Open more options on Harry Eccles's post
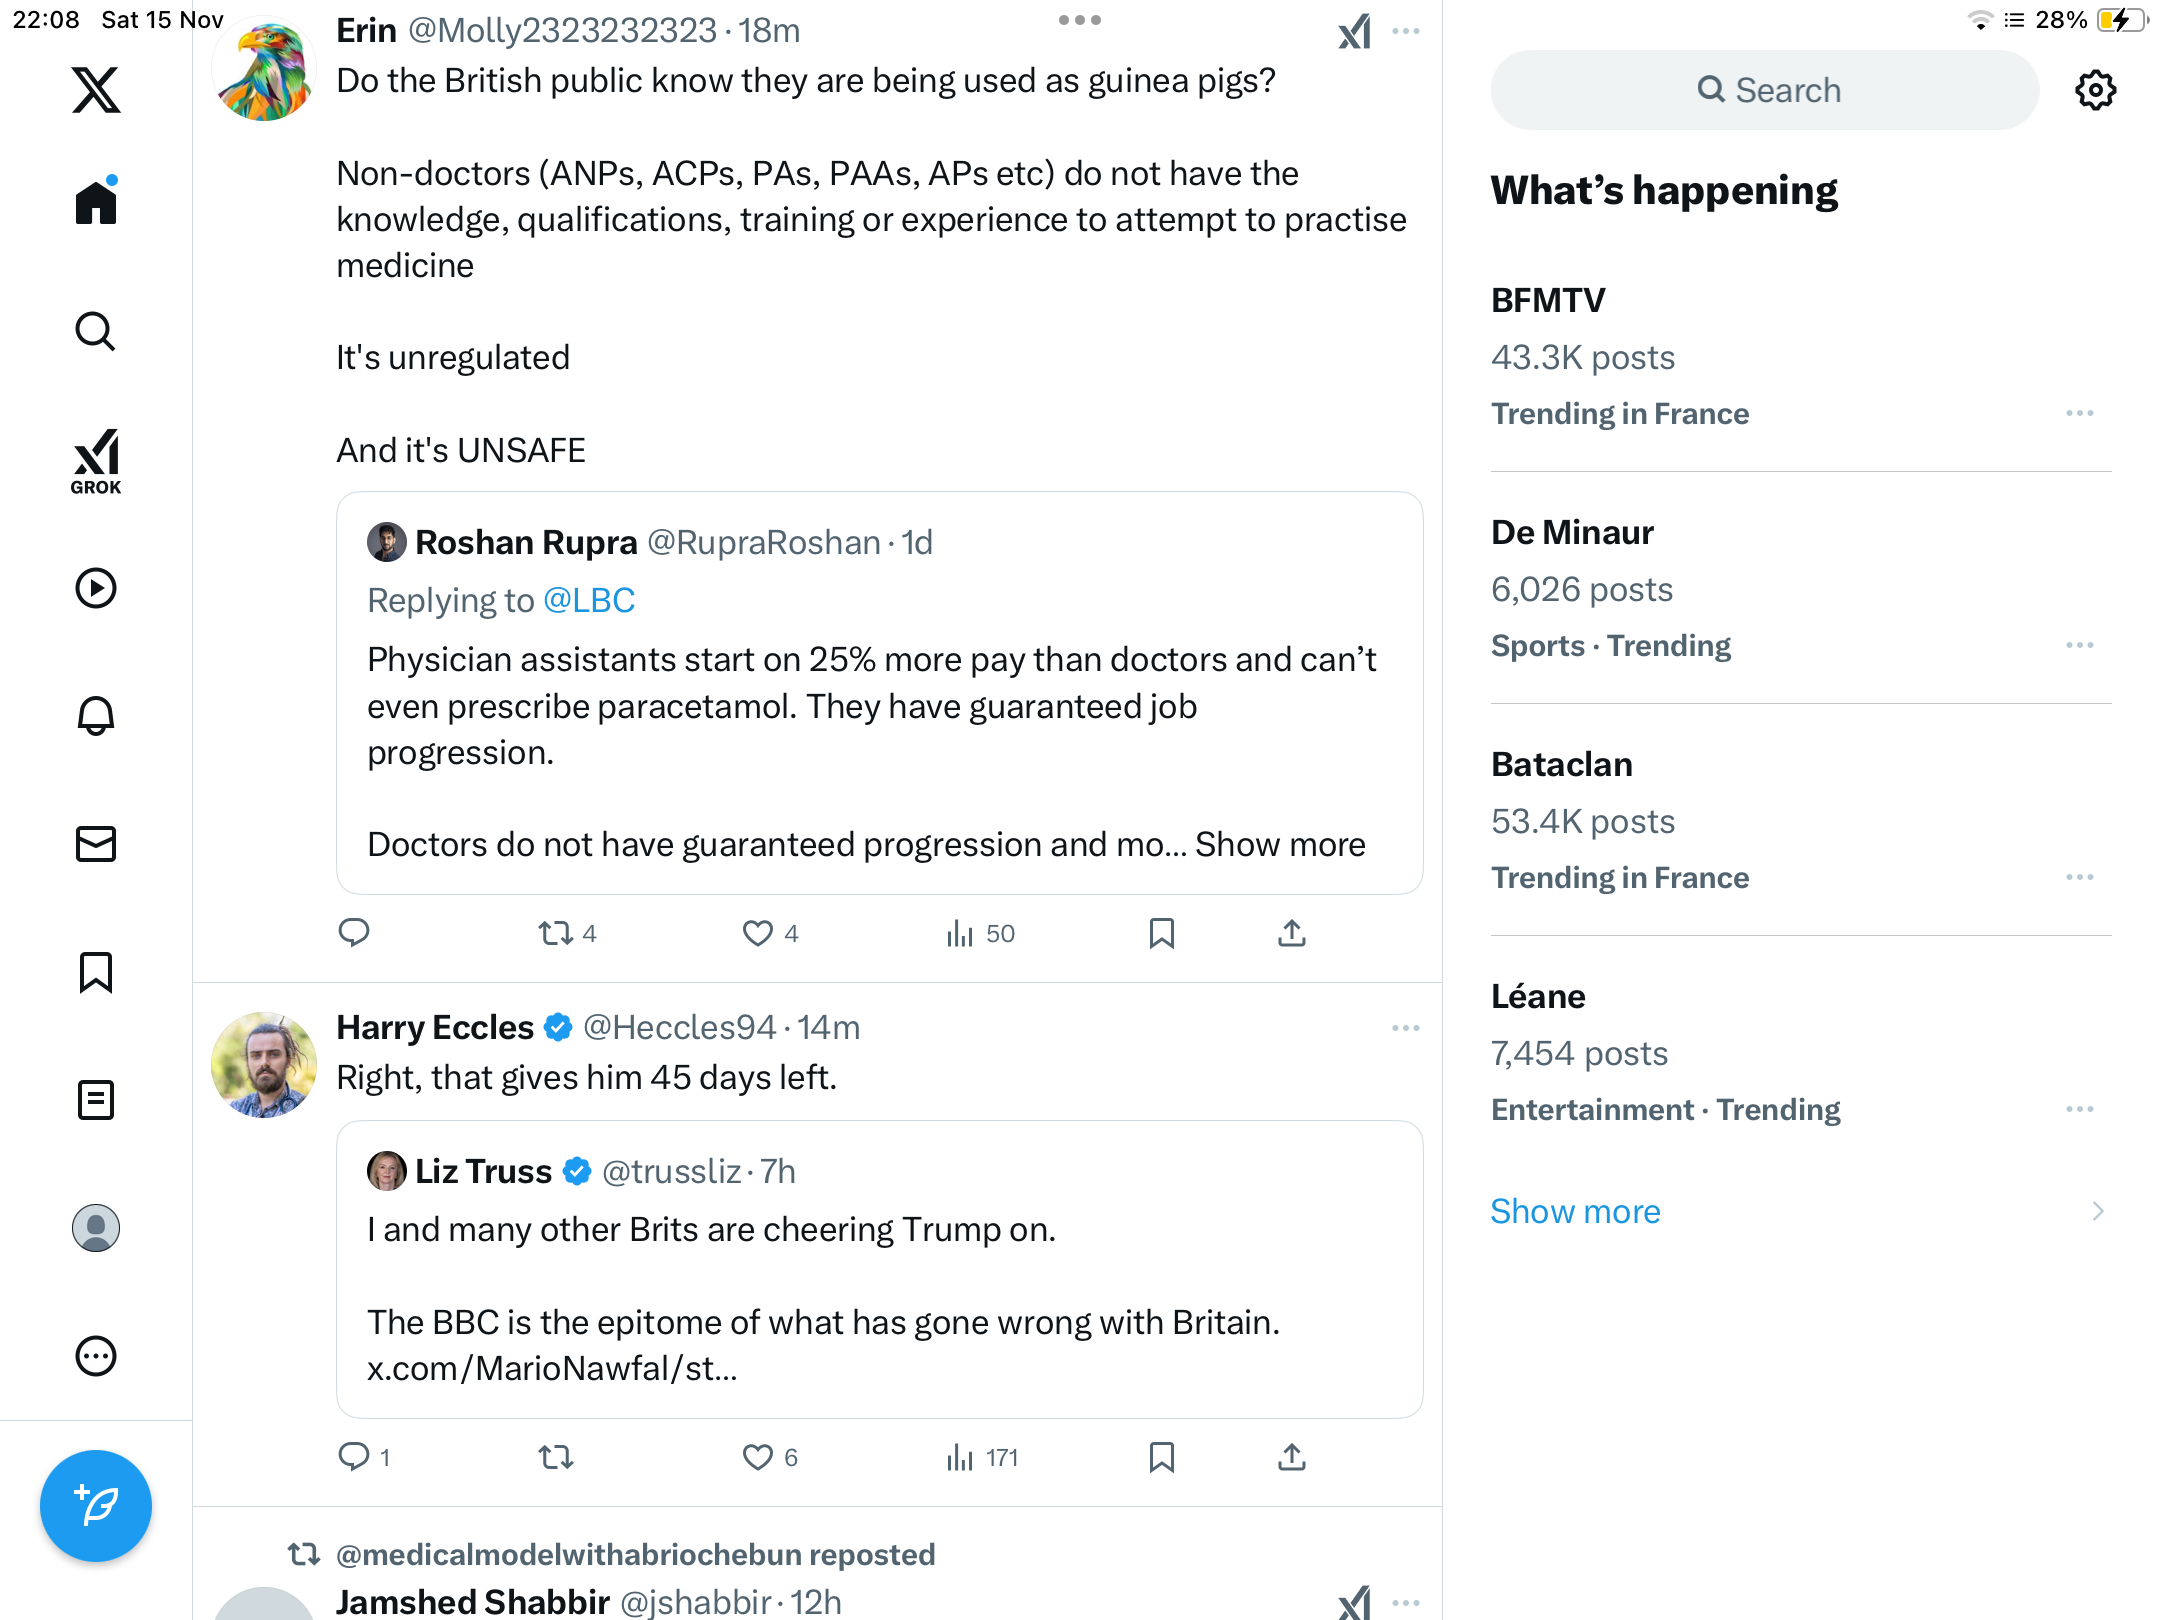This screenshot has width=2160, height=1620. [1405, 1028]
